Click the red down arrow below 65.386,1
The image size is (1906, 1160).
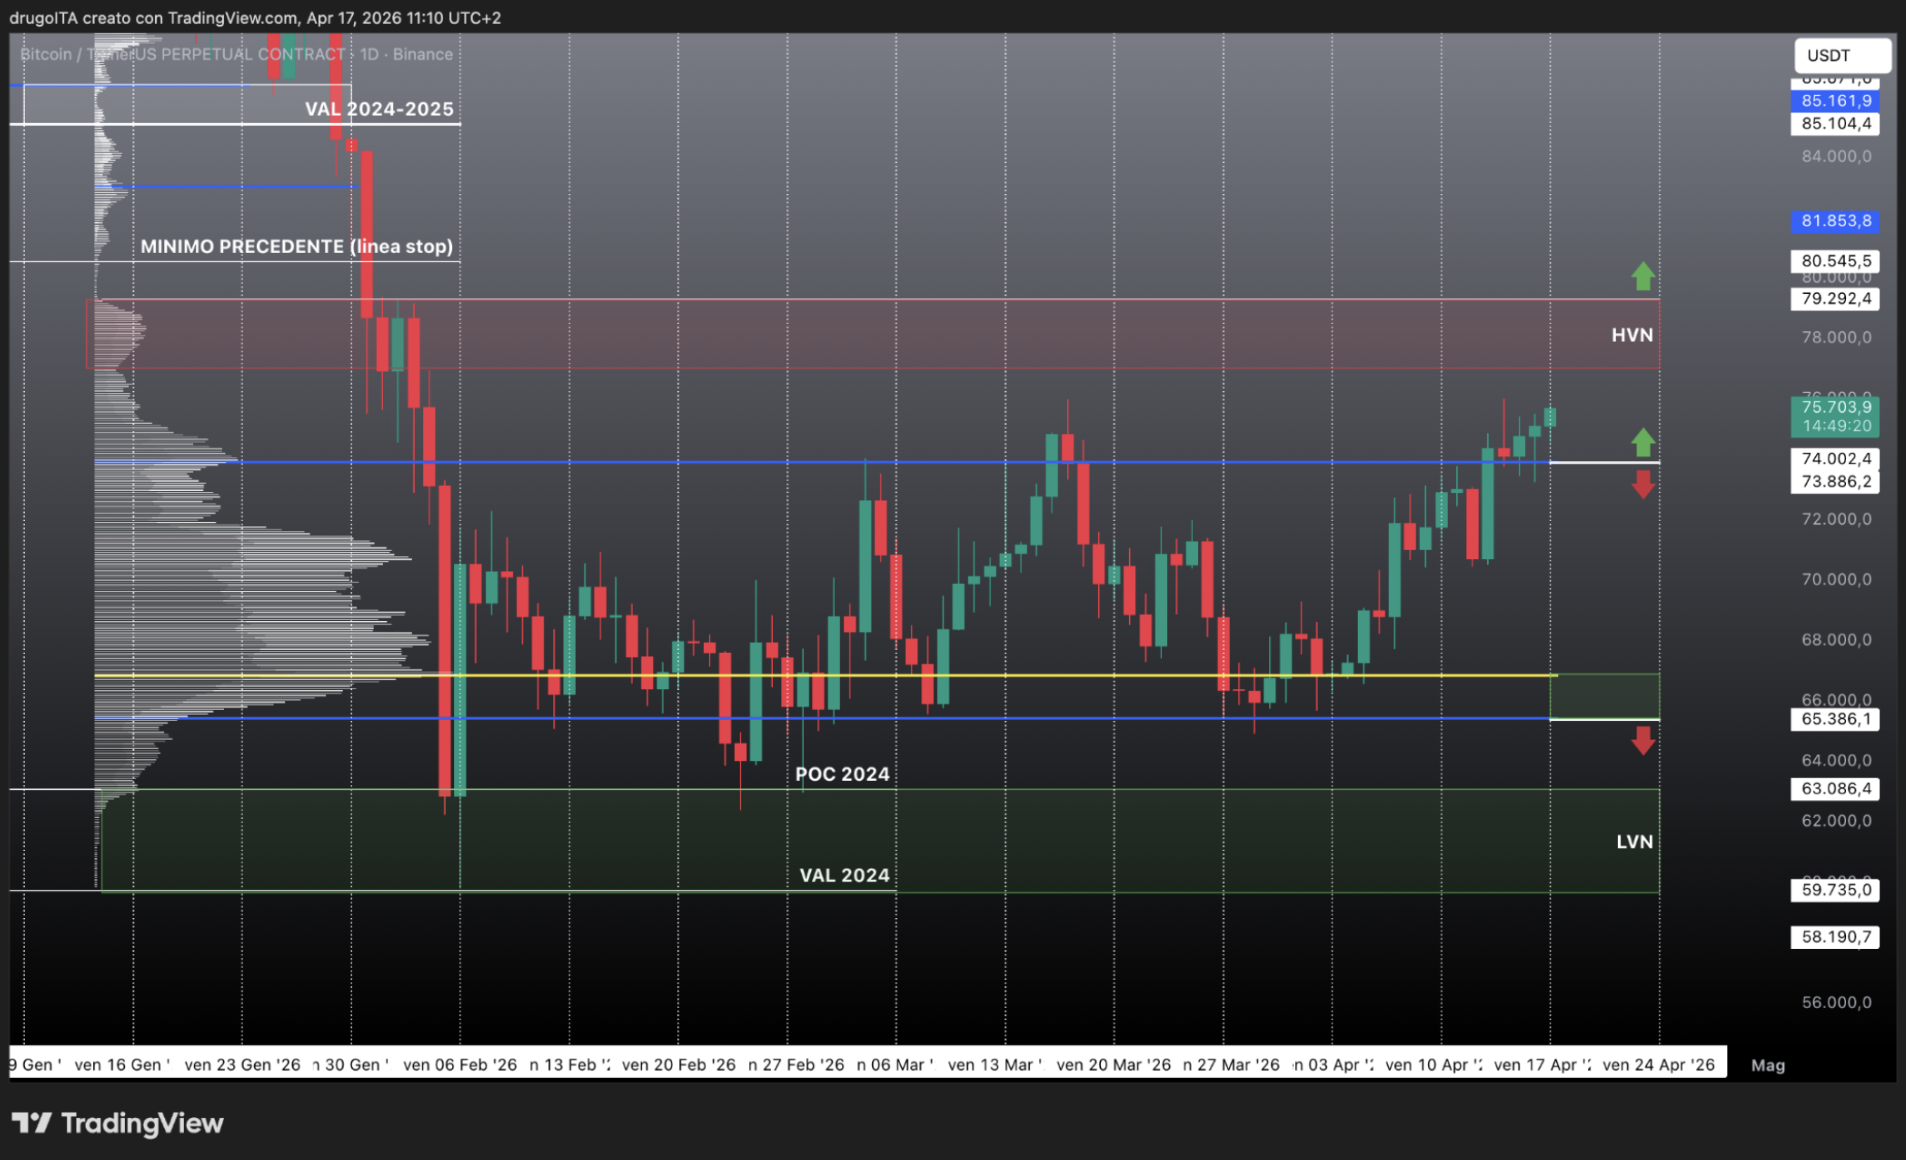1643,740
